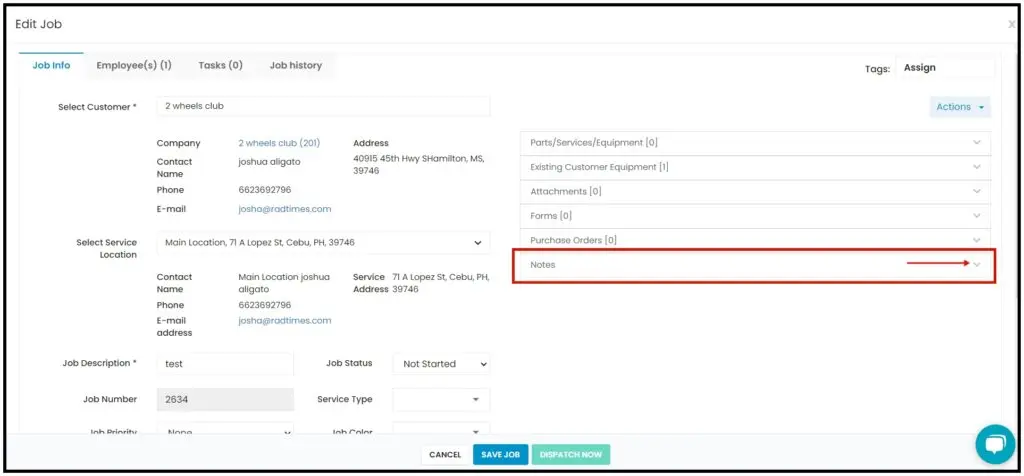The width and height of the screenshot is (1024, 476).
Task: Open the Job Status dropdown
Action: pos(441,364)
